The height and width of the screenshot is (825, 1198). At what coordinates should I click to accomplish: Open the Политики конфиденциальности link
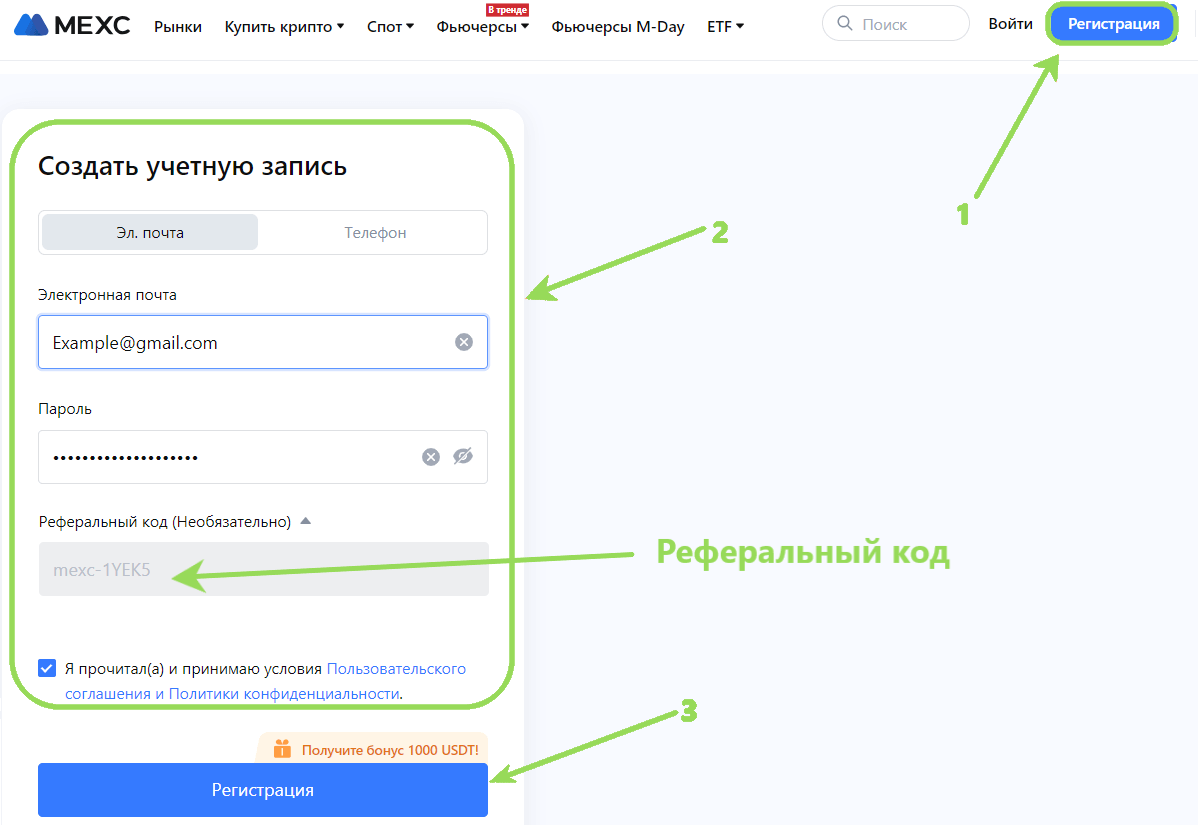(x=284, y=694)
